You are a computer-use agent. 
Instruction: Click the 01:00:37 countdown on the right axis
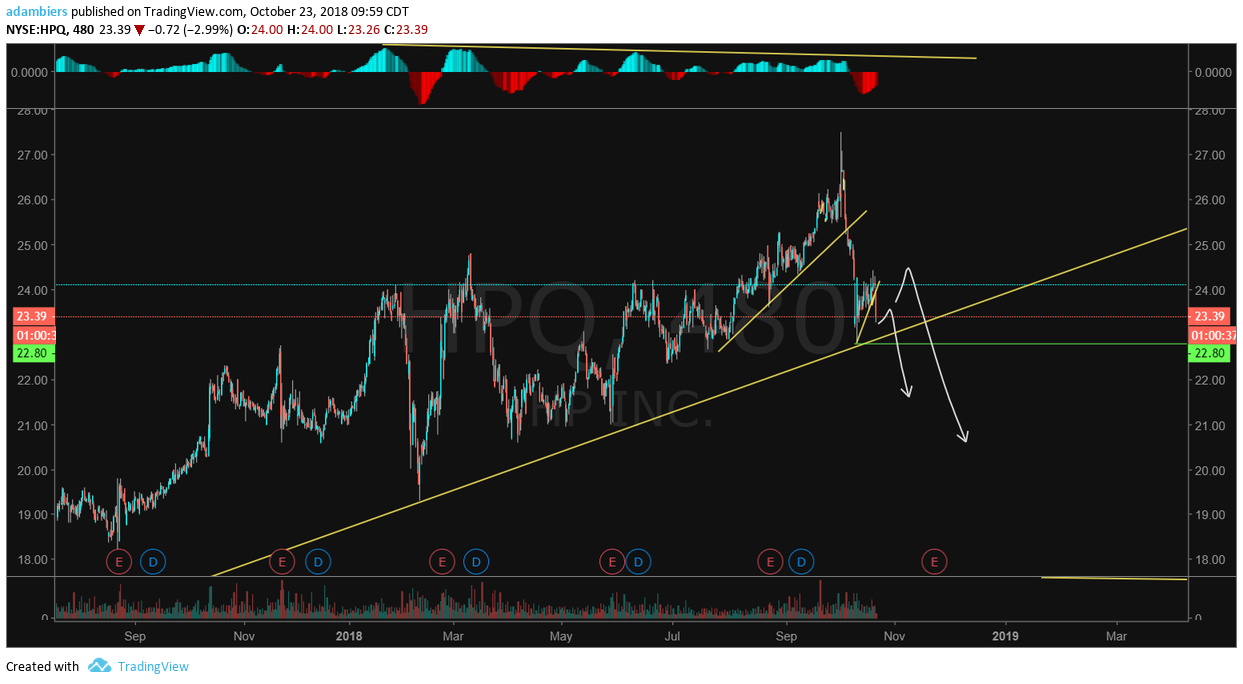pyautogui.click(x=1212, y=335)
